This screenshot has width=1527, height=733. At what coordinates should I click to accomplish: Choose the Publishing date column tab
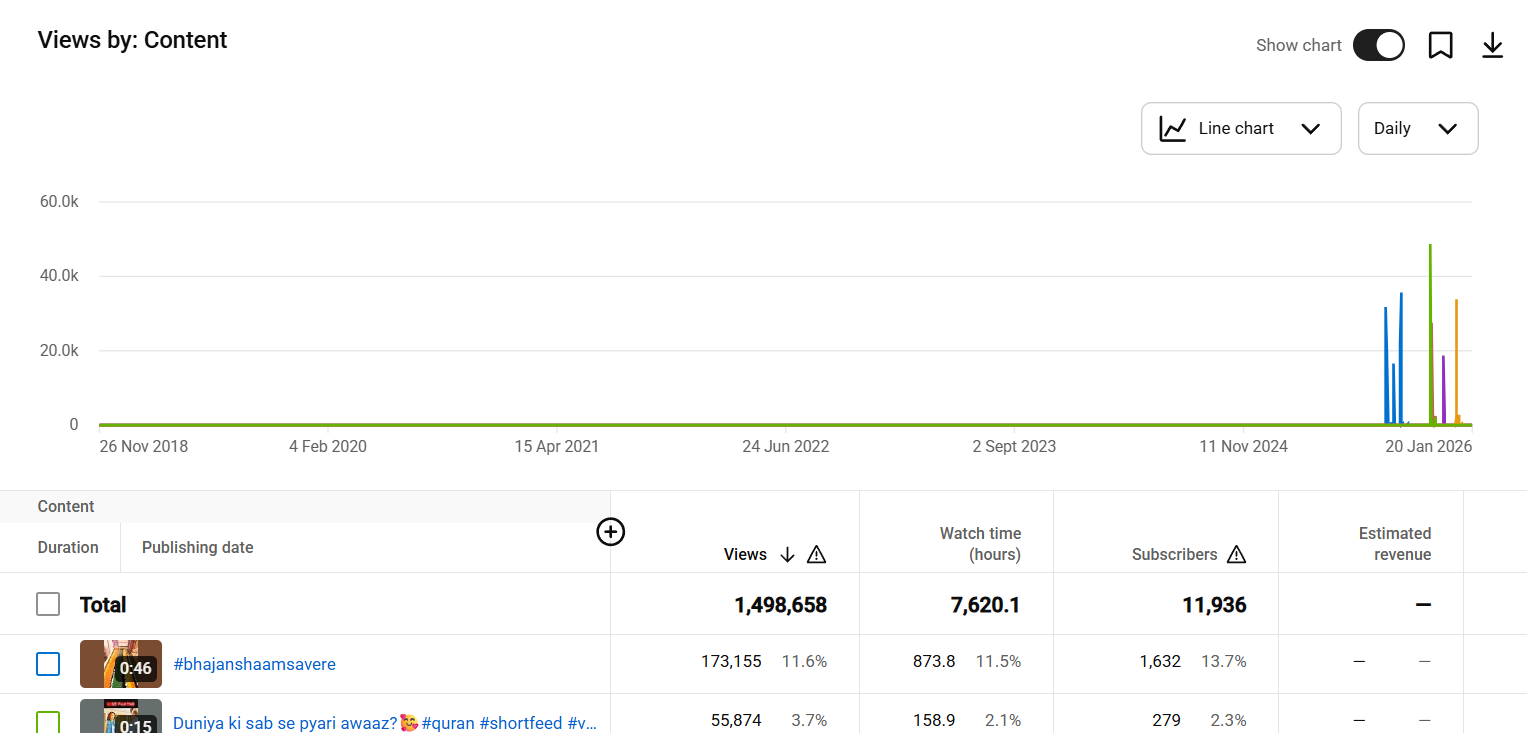[x=197, y=548]
